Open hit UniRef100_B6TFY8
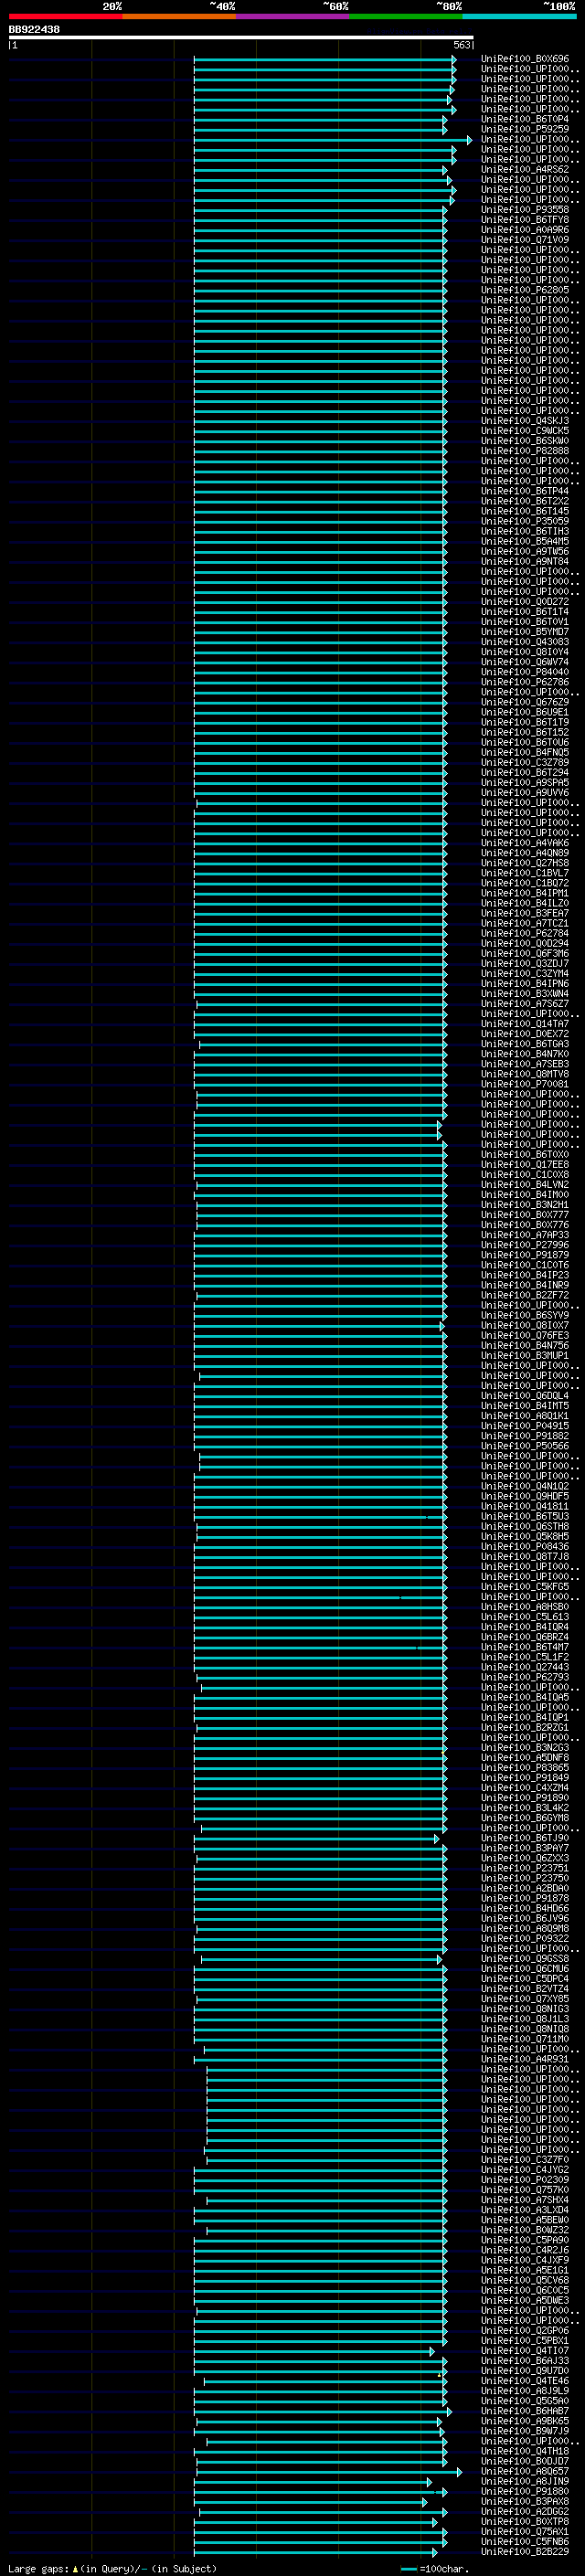 click(x=524, y=220)
